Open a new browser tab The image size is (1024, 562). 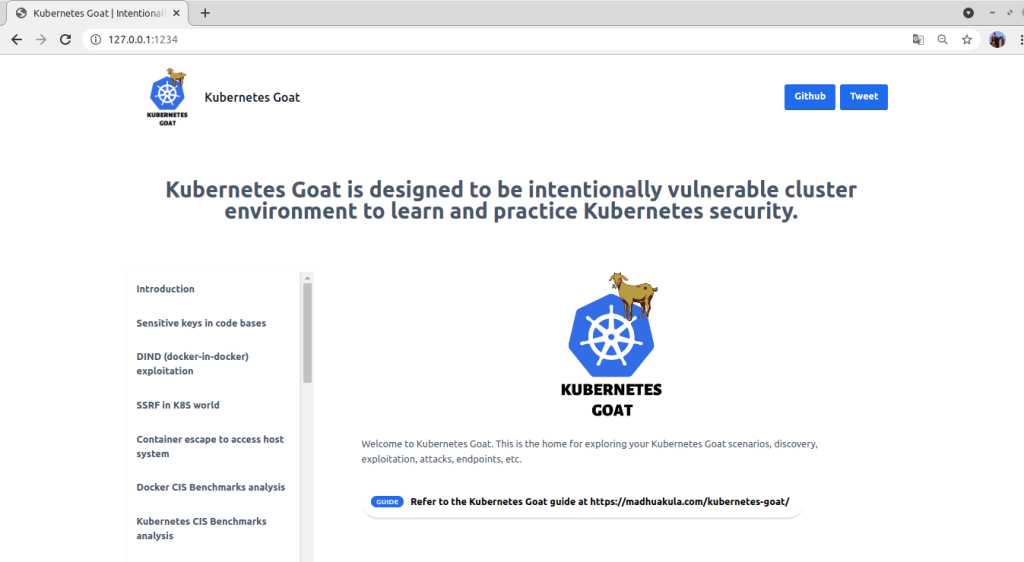point(205,13)
